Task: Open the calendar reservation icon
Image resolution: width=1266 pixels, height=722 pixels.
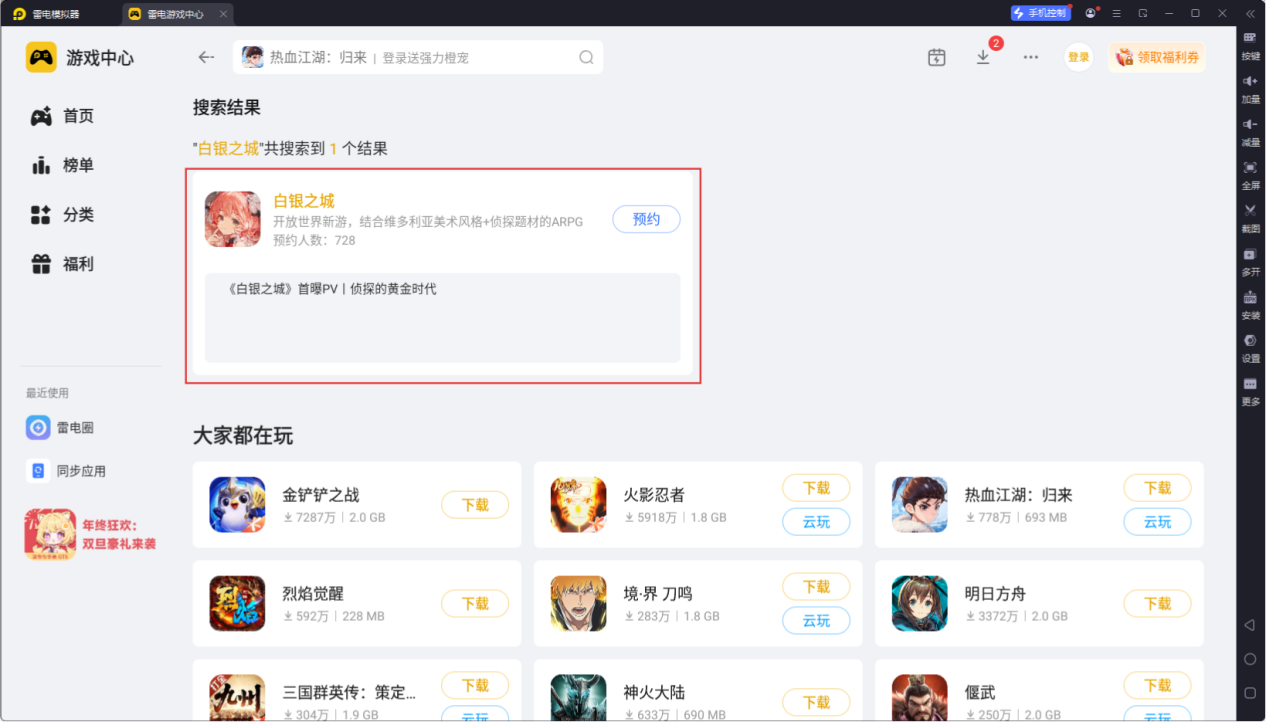Action: (936, 57)
